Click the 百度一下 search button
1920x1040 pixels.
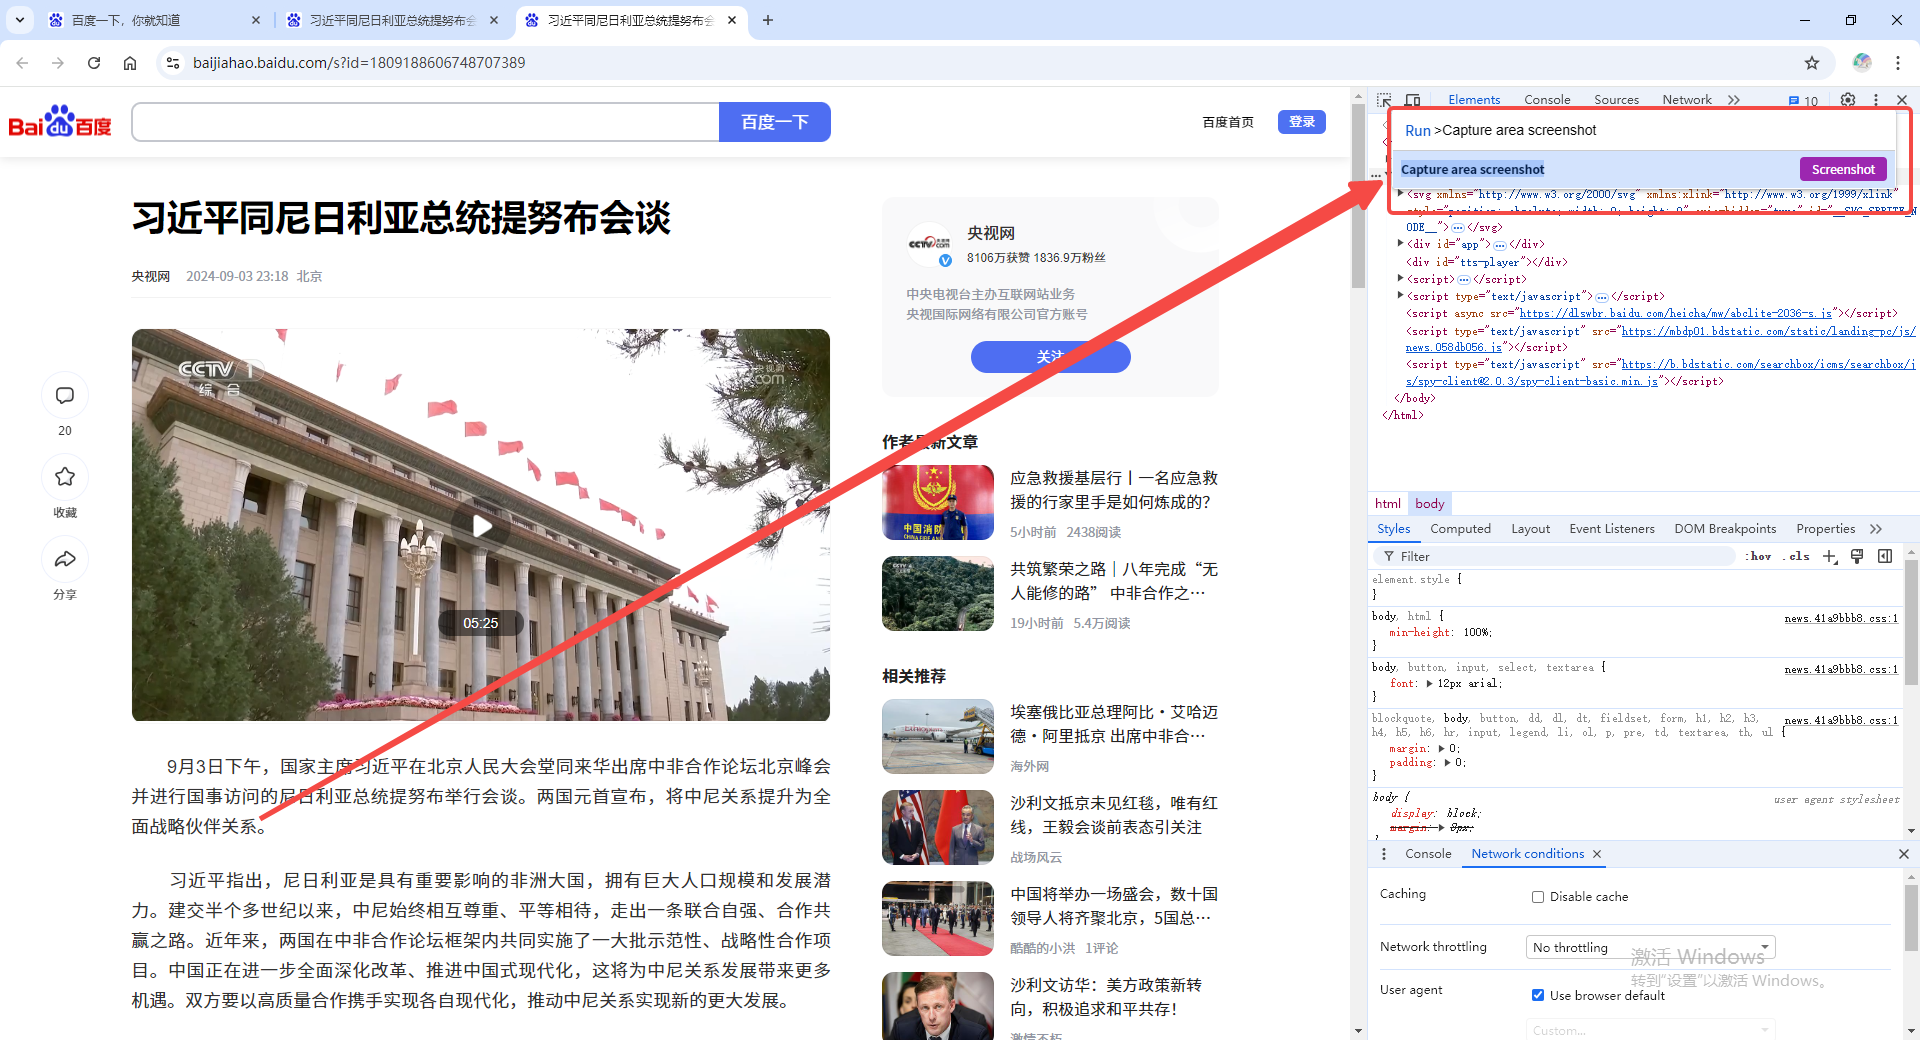775,122
